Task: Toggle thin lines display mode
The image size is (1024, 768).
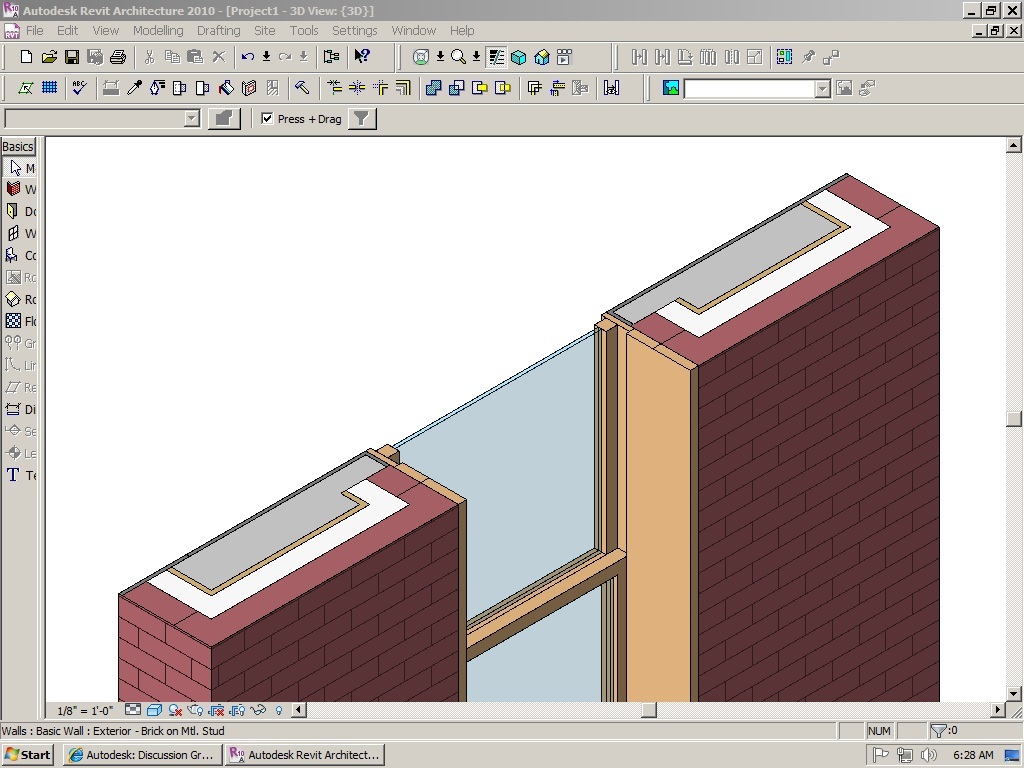Action: point(497,57)
